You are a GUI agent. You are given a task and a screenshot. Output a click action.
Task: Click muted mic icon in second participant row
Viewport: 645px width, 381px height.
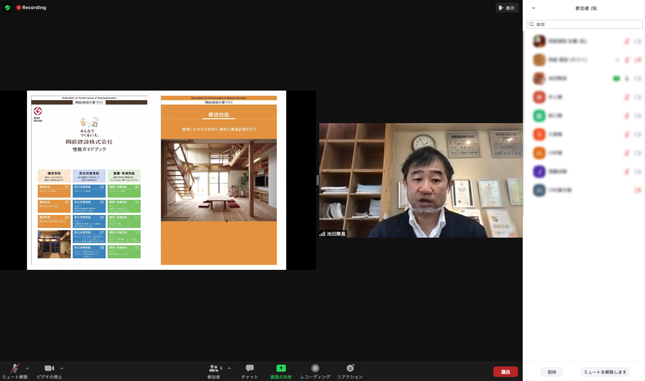(x=627, y=60)
